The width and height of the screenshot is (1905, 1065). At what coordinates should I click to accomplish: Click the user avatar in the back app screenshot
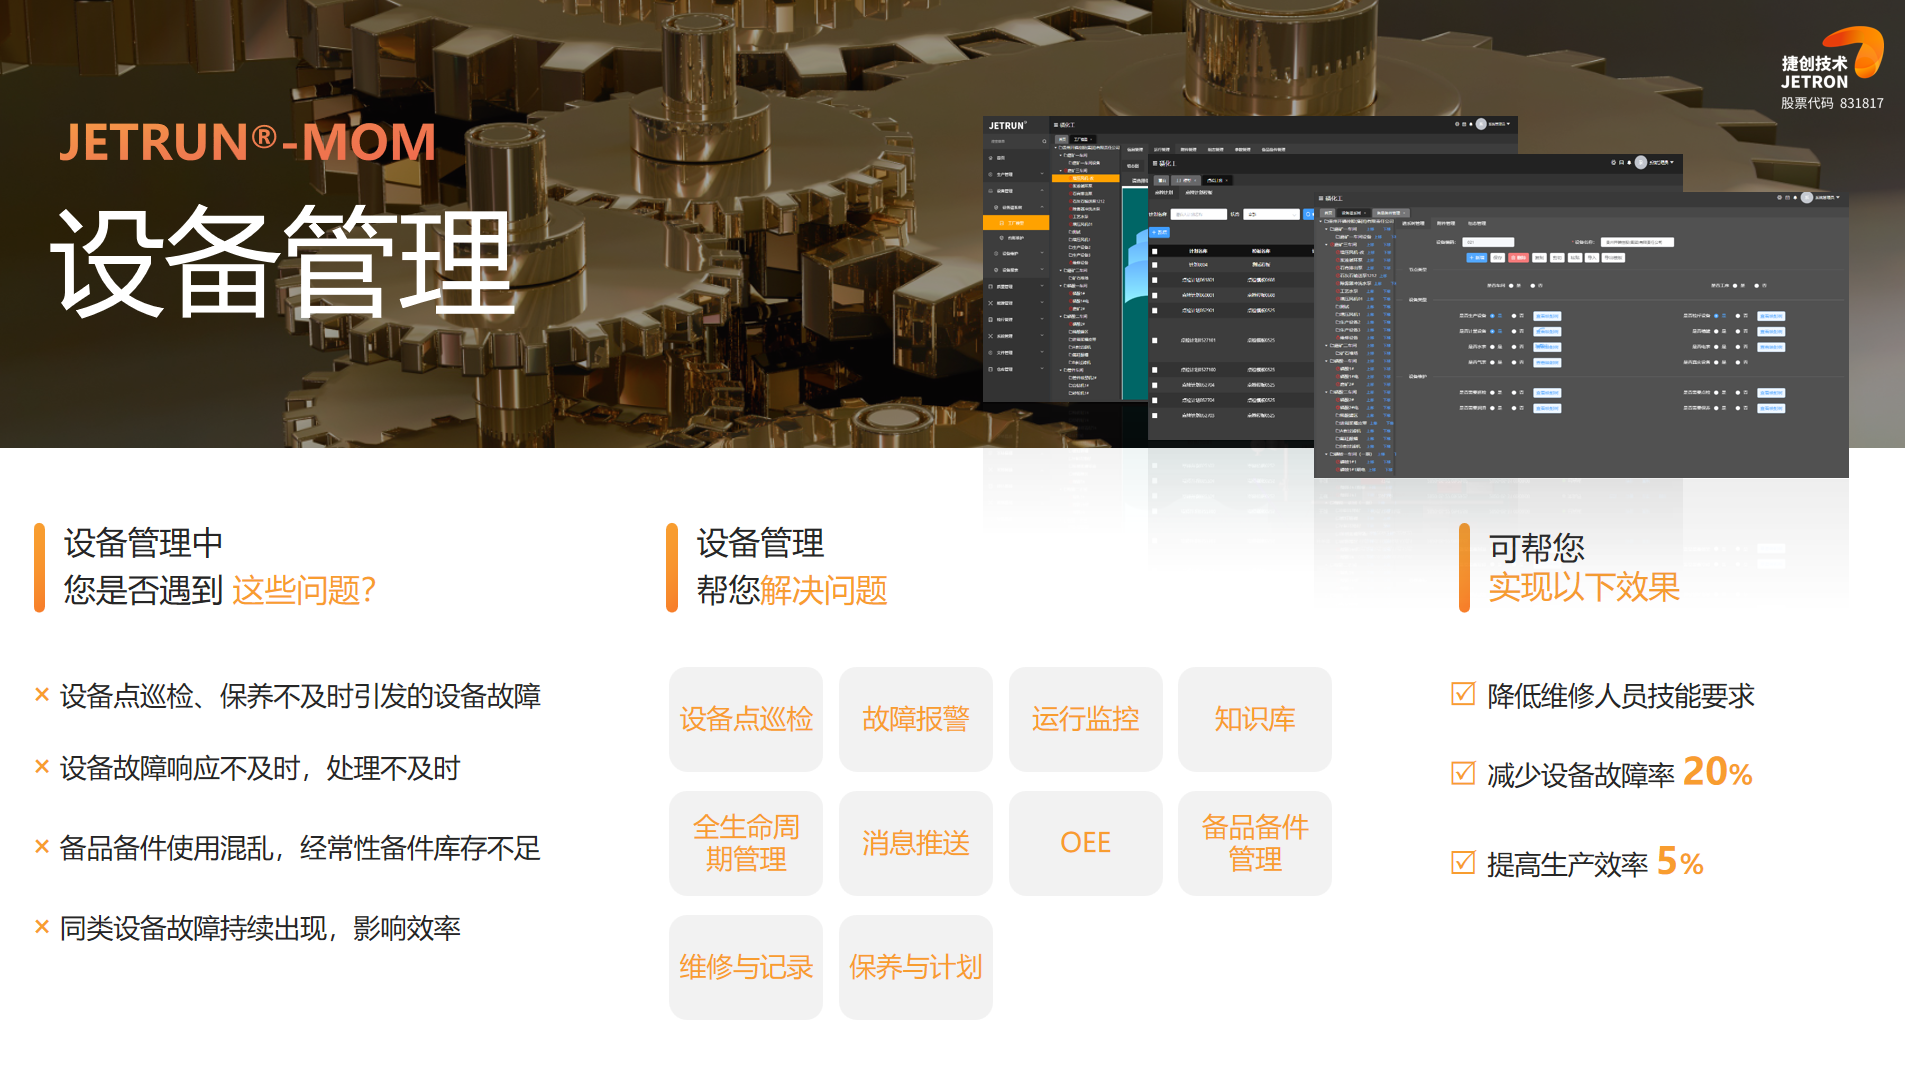click(x=1481, y=124)
